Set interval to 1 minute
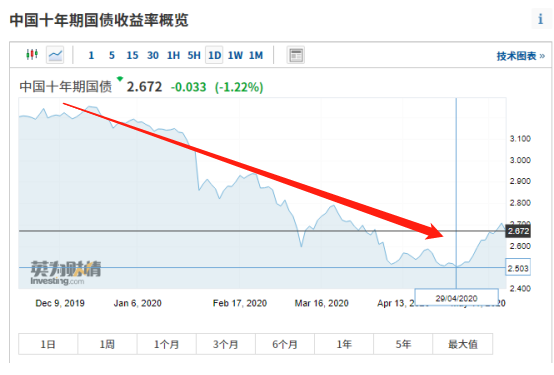Viewport: 554px width, 375px height. (91, 55)
